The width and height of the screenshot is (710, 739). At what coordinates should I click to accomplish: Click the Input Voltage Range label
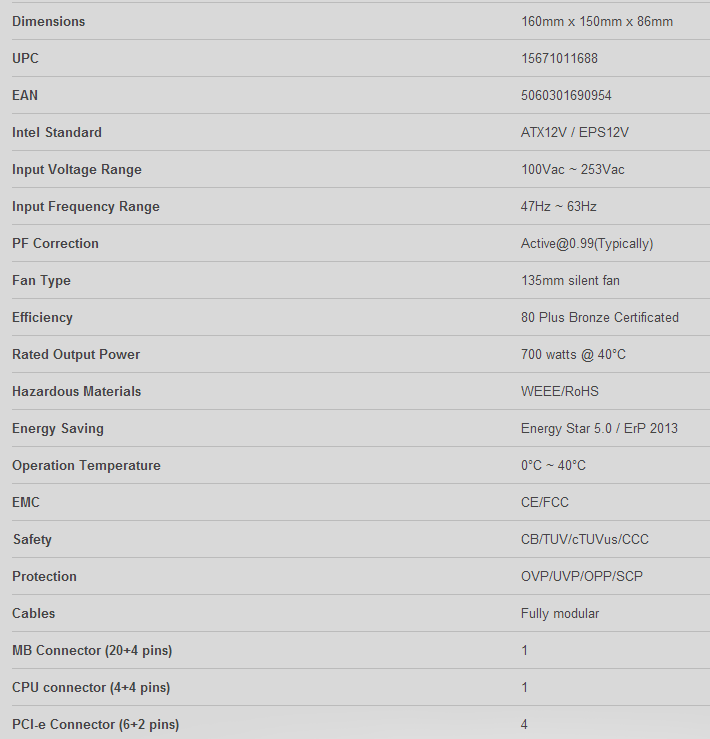coord(77,169)
